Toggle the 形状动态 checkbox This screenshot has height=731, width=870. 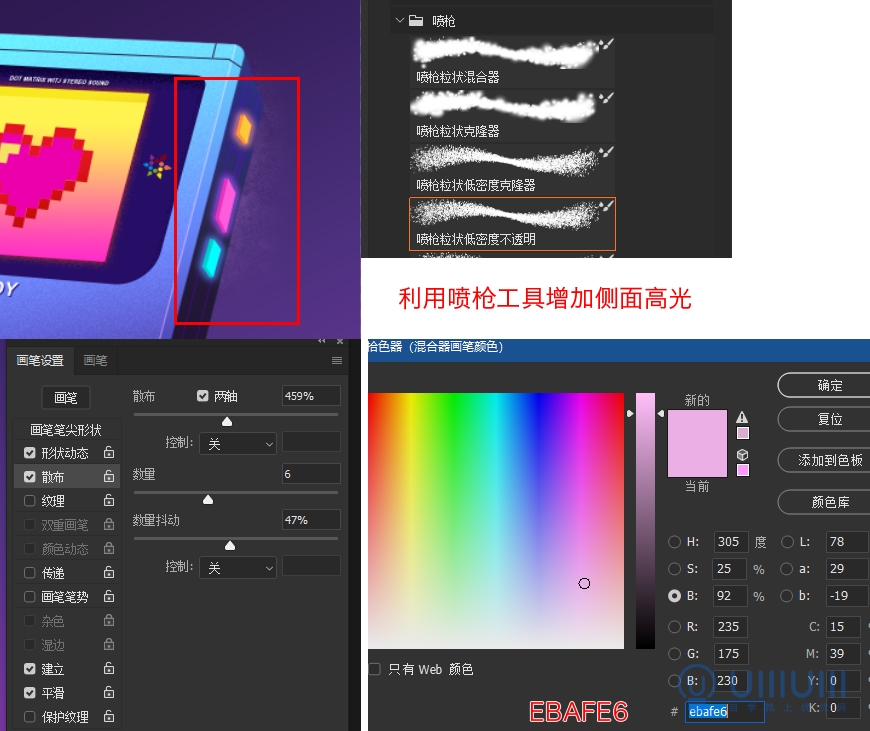pyautogui.click(x=30, y=453)
